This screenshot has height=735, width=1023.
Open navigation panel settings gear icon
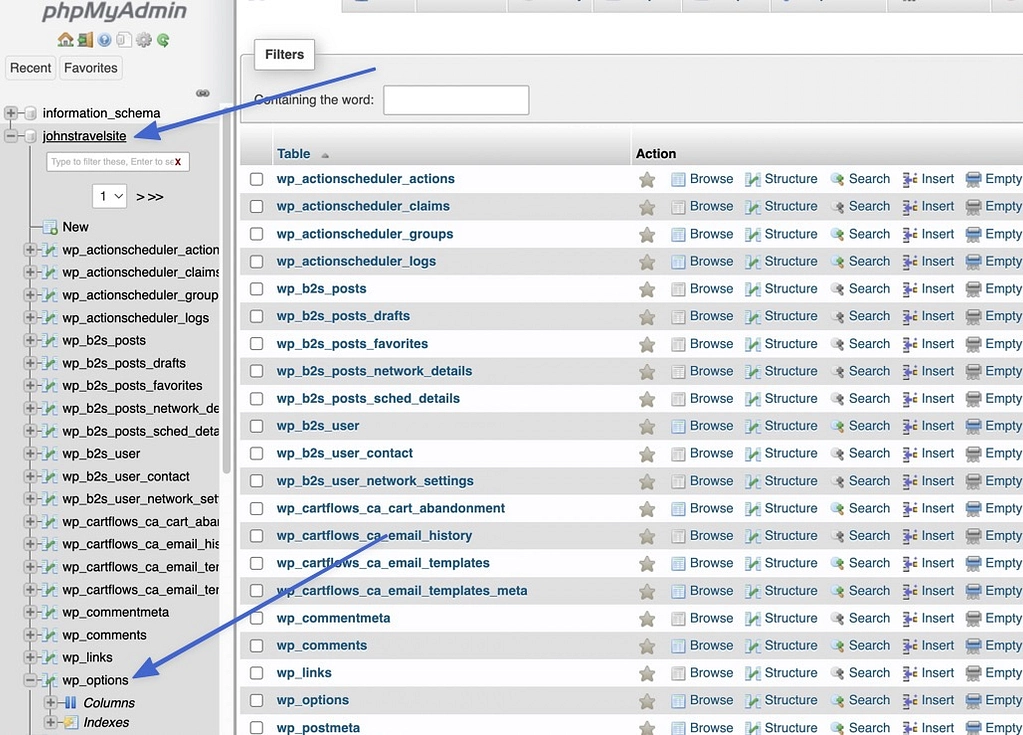(x=144, y=40)
